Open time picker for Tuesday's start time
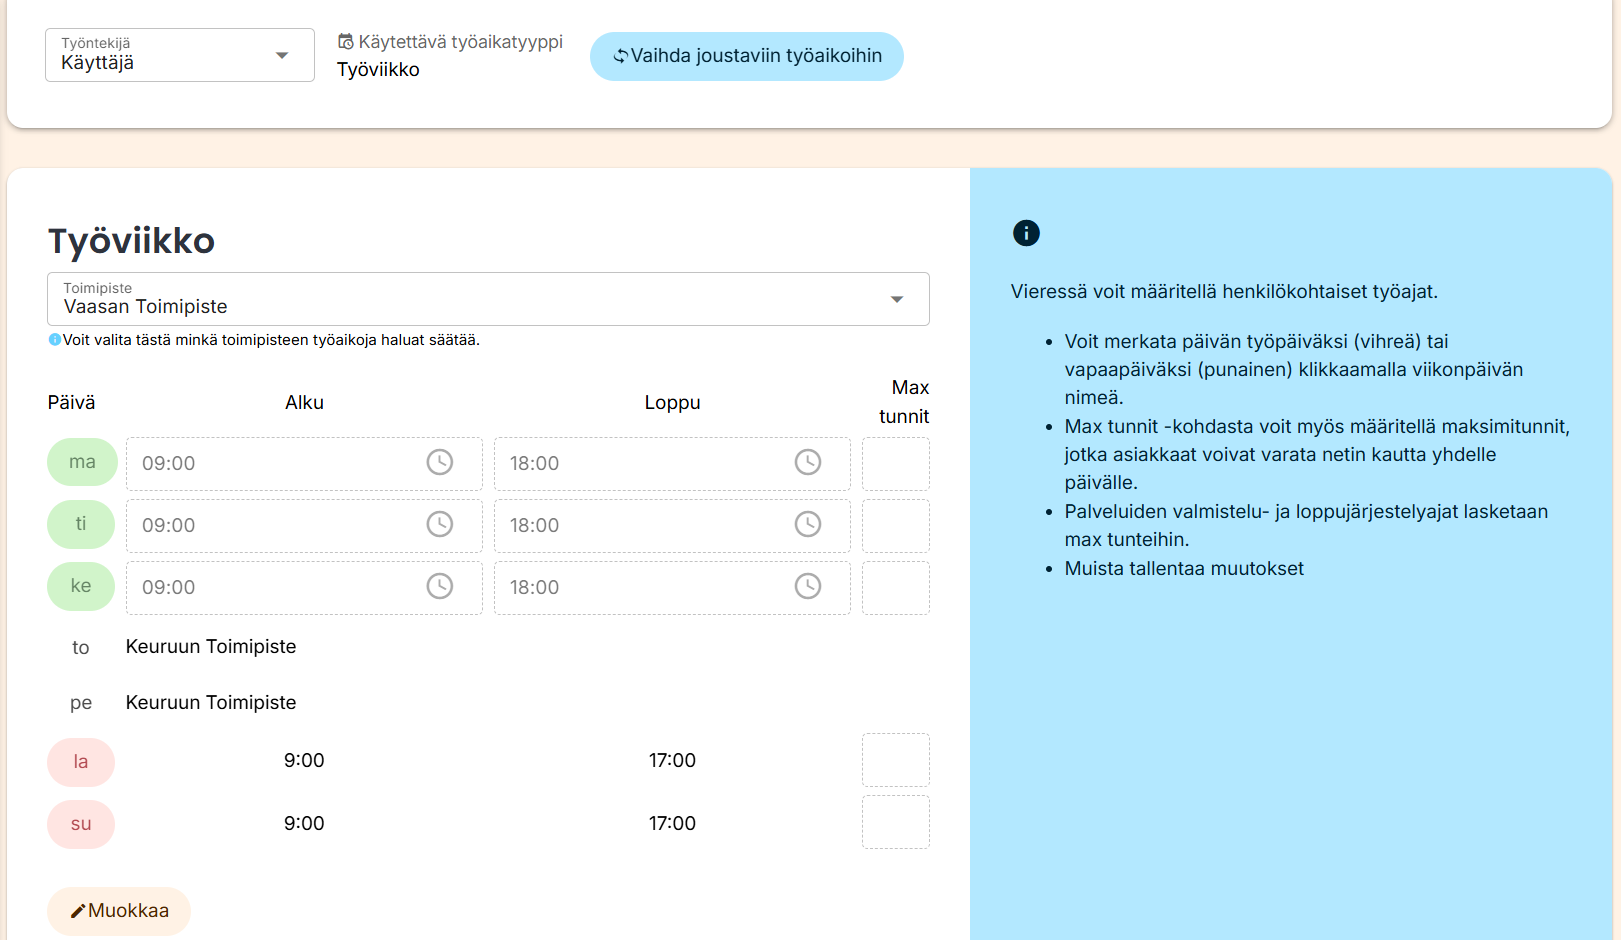 click(440, 524)
